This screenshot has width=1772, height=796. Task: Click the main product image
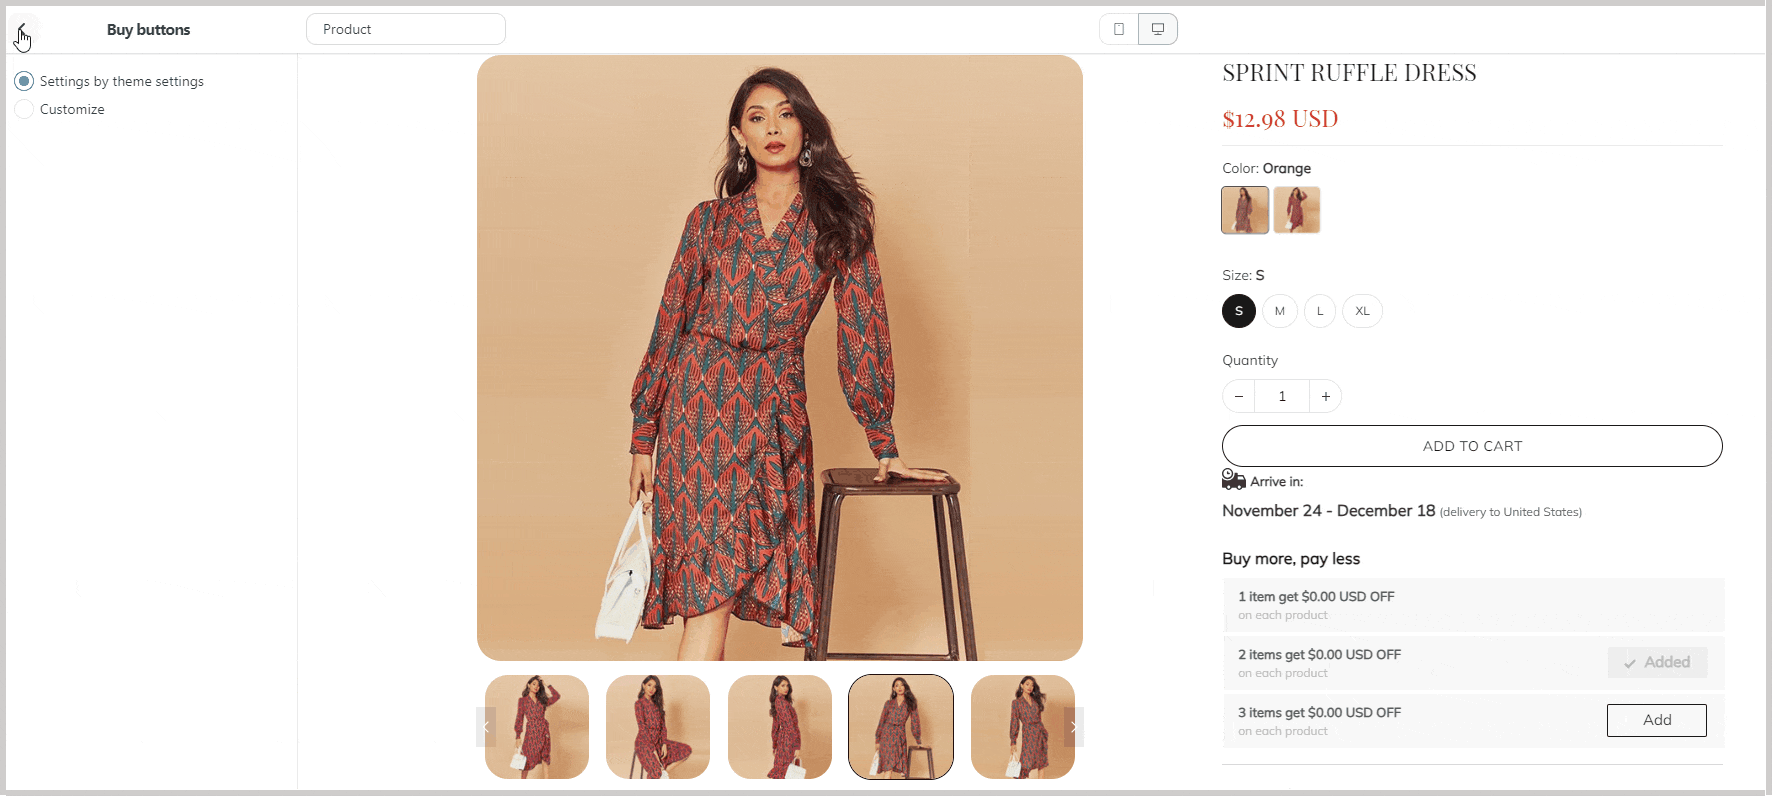(780, 358)
